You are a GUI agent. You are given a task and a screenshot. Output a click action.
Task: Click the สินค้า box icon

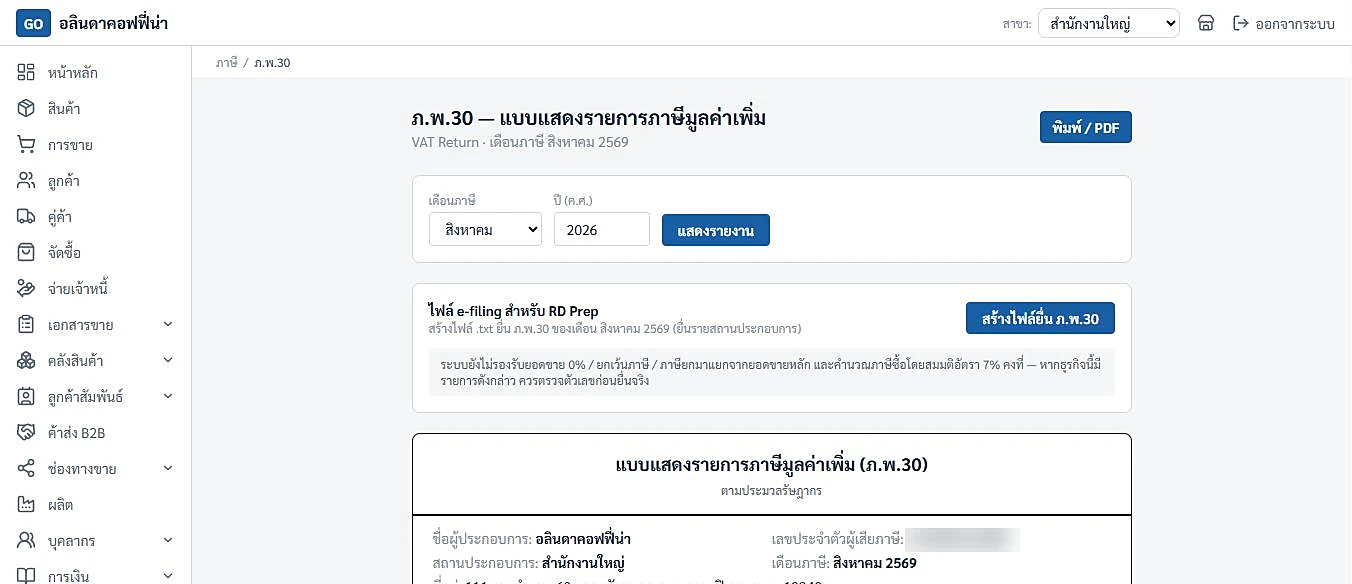(26, 109)
